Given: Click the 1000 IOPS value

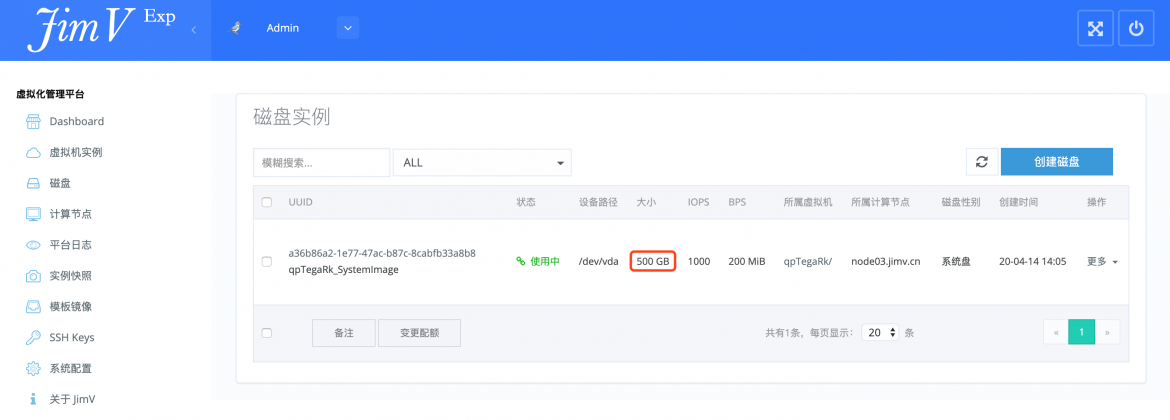Looking at the screenshot, I should pyautogui.click(x=698, y=262).
